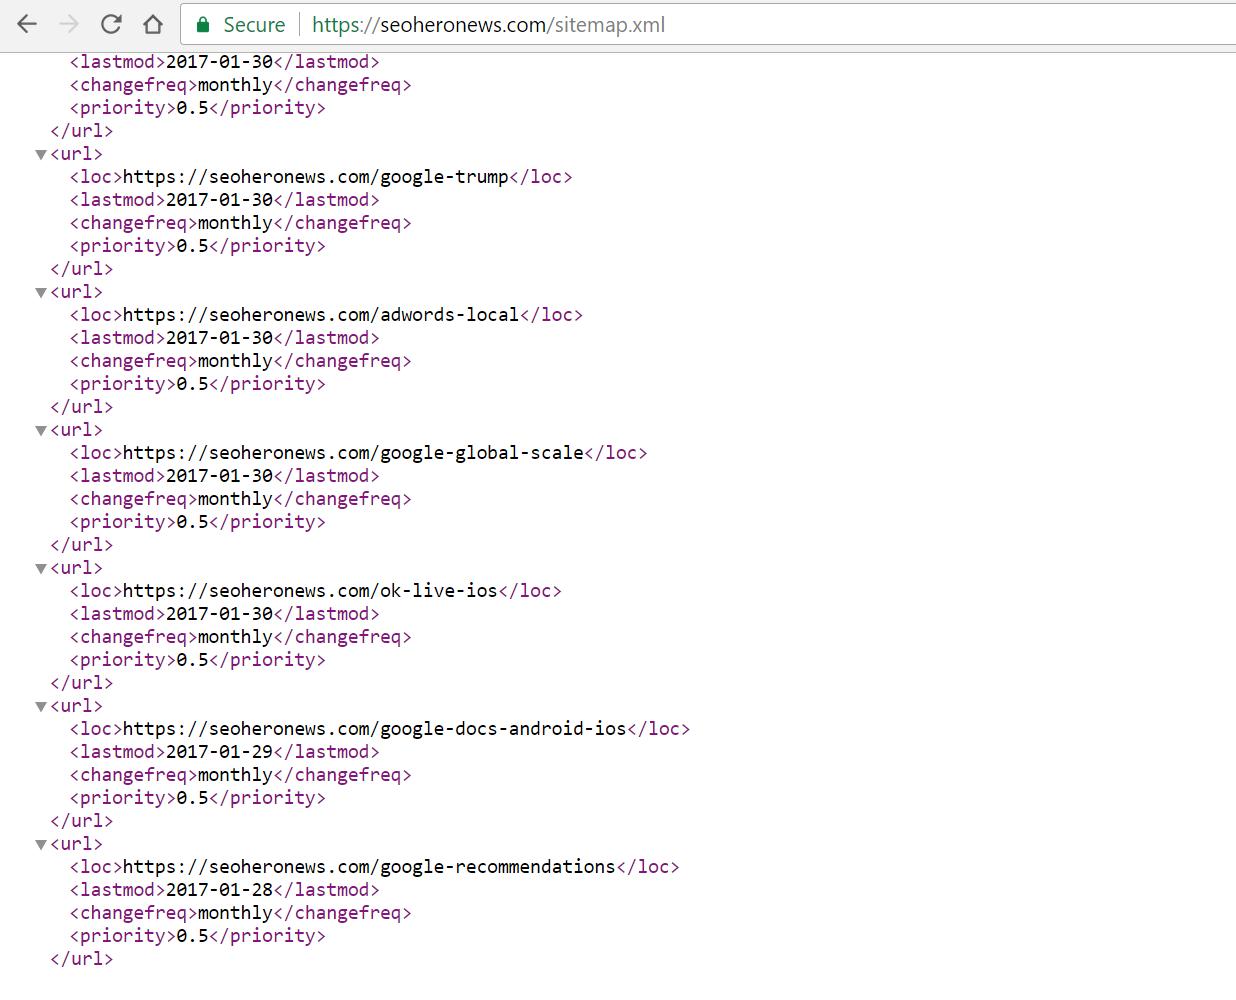Image resolution: width=1236 pixels, height=1000 pixels.
Task: Open the browser home page
Action: coord(152,24)
